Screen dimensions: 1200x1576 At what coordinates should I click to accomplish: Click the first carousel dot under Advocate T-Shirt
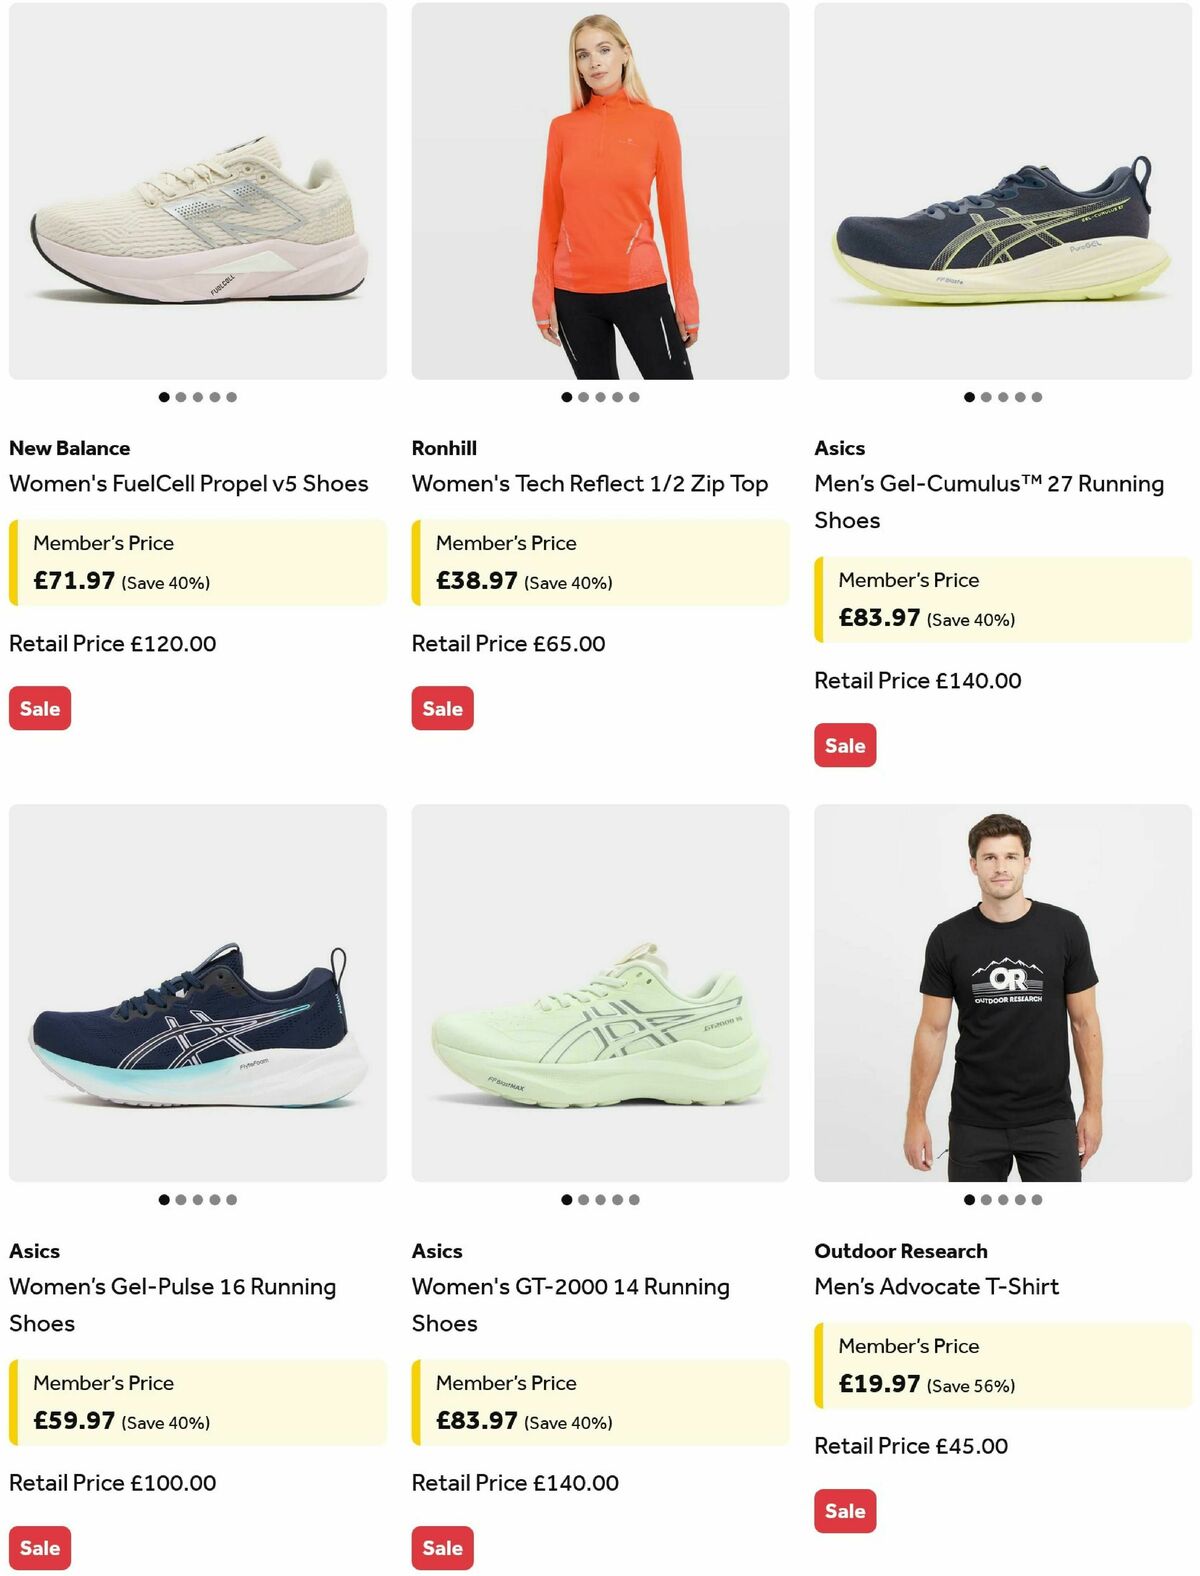pos(969,1198)
